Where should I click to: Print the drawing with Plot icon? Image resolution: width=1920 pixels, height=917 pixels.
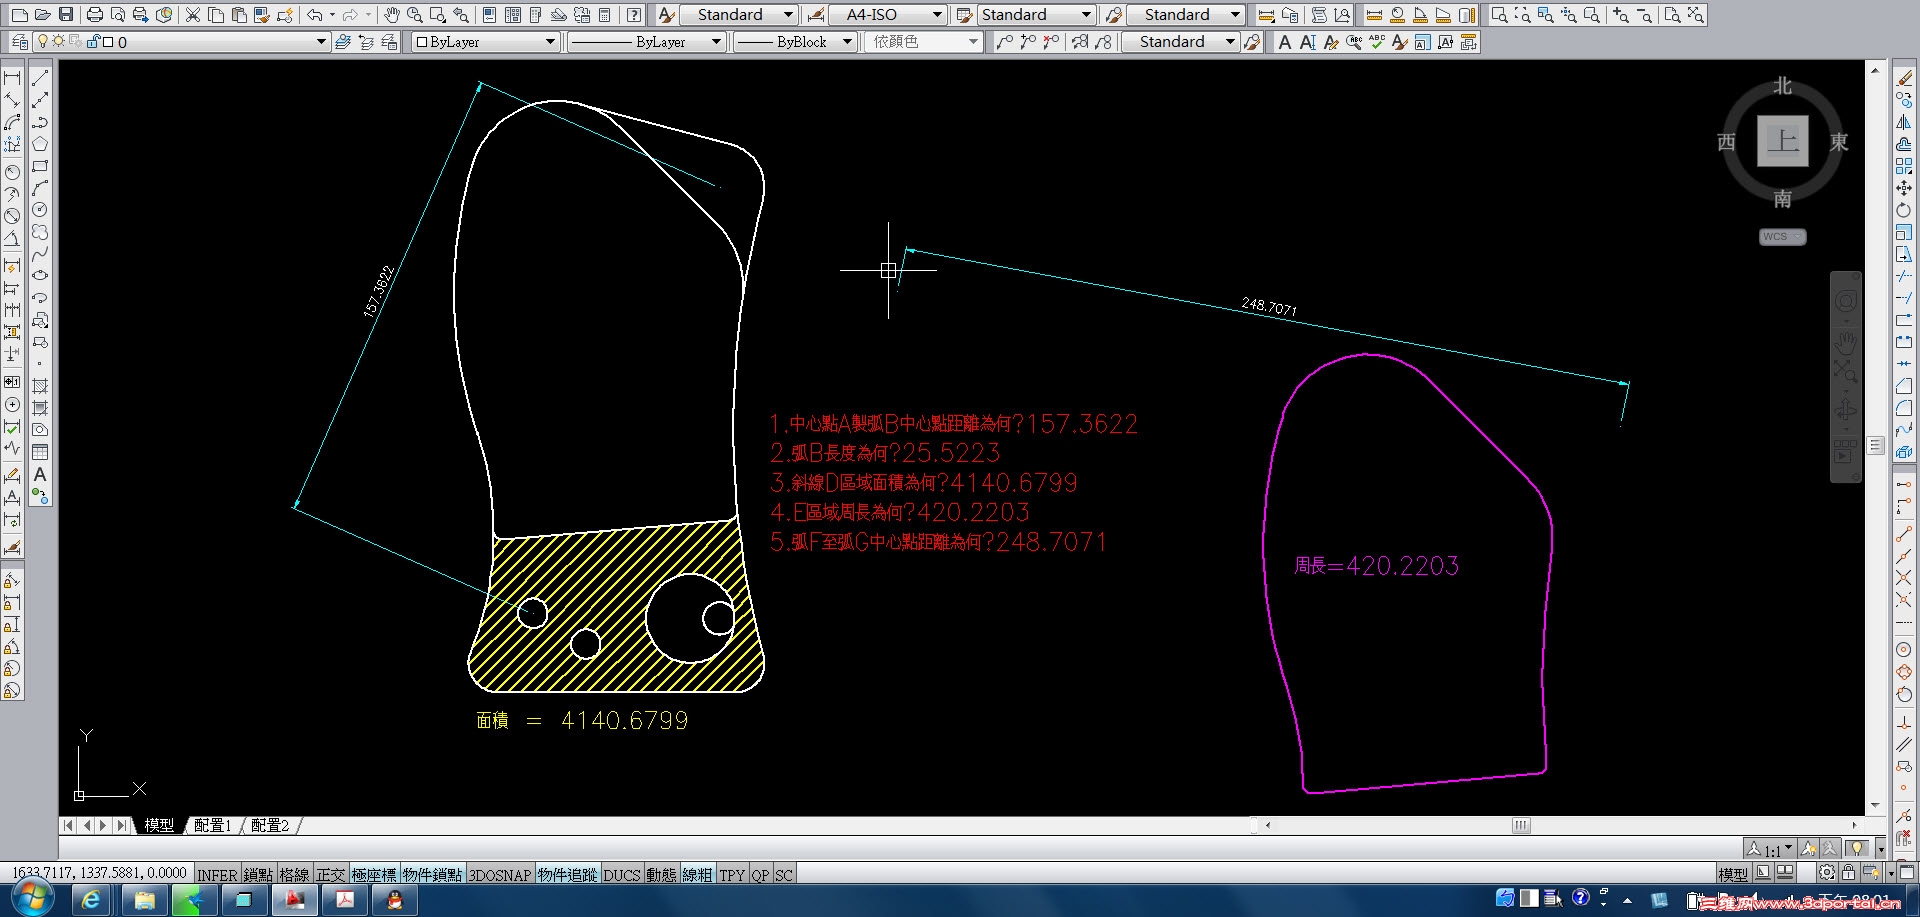pos(95,14)
